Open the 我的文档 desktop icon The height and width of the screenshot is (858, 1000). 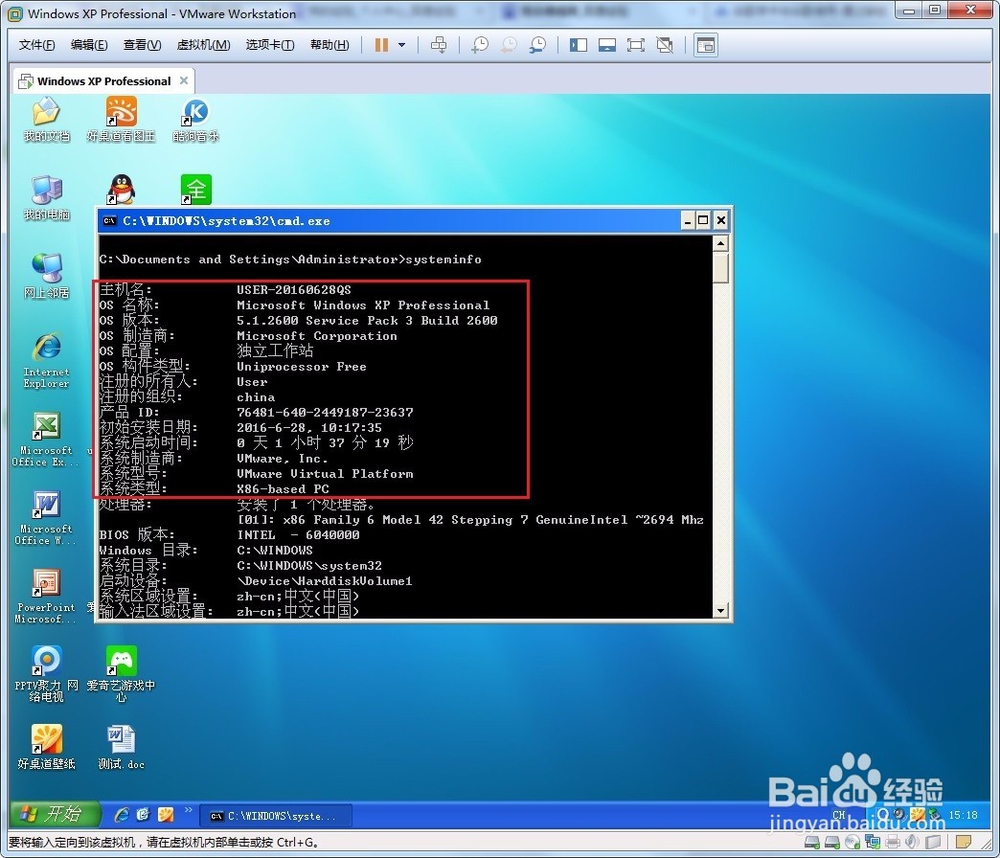(x=46, y=119)
